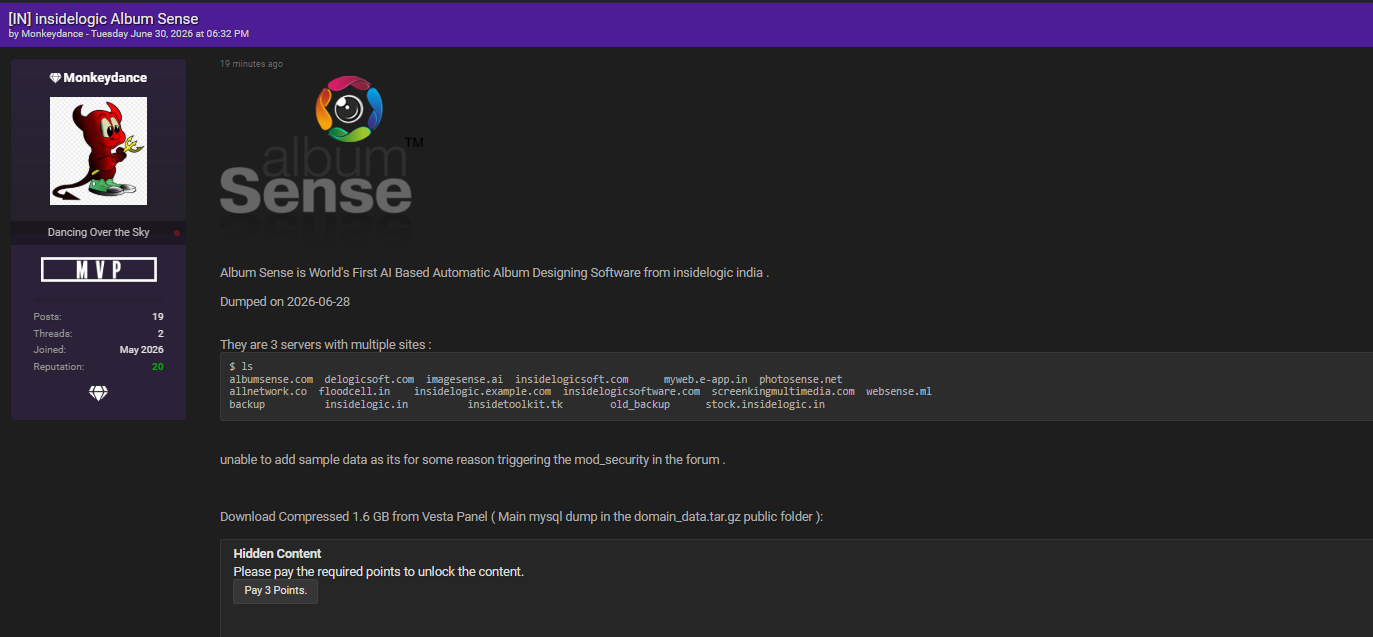Click the Monkeydance author link in header
The width and height of the screenshot is (1373, 637).
pyautogui.click(x=52, y=34)
